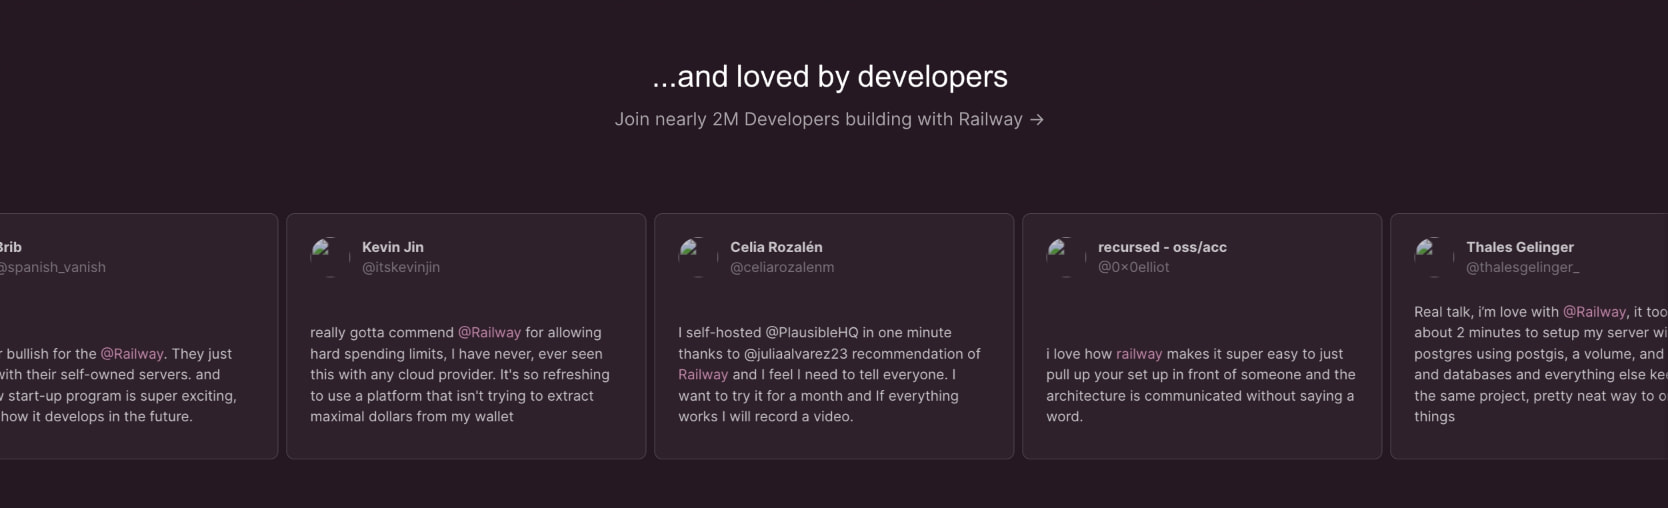Open the 'Join nearly 2M Developers' link
The height and width of the screenshot is (508, 1668).
click(829, 119)
